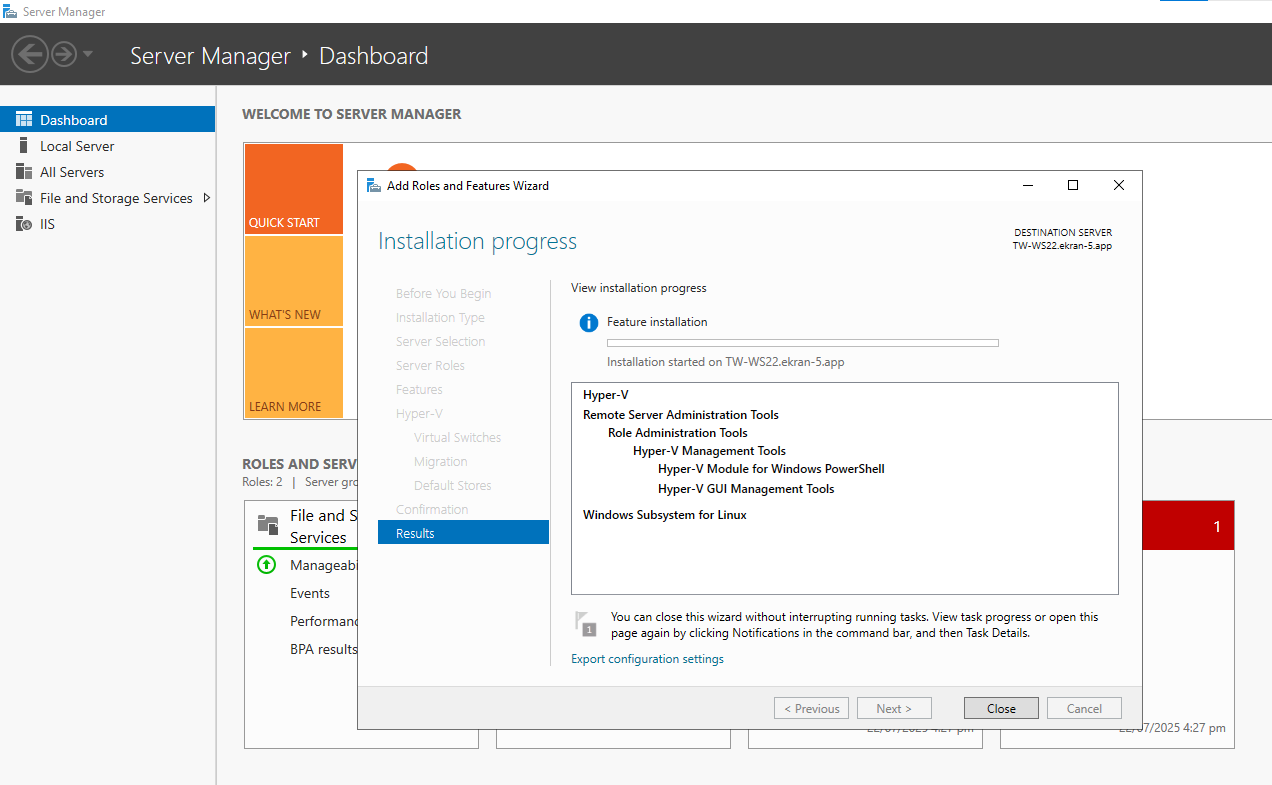Select the Dashboard icon in sidebar
Image resolution: width=1272 pixels, height=785 pixels.
pyautogui.click(x=24, y=120)
